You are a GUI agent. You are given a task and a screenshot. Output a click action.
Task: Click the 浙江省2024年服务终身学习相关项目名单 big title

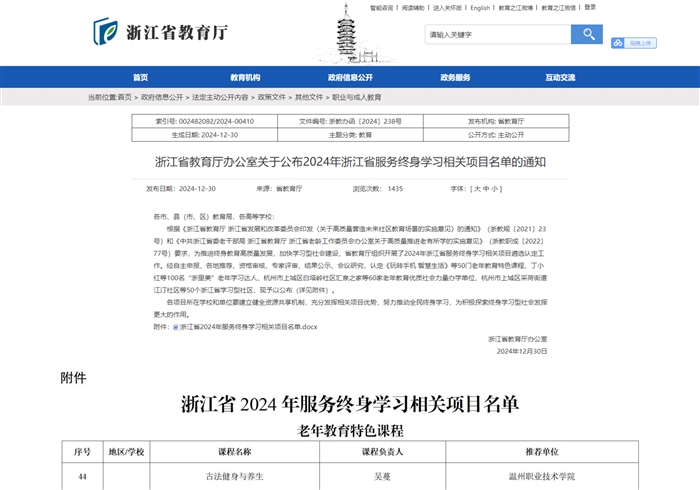(x=350, y=404)
